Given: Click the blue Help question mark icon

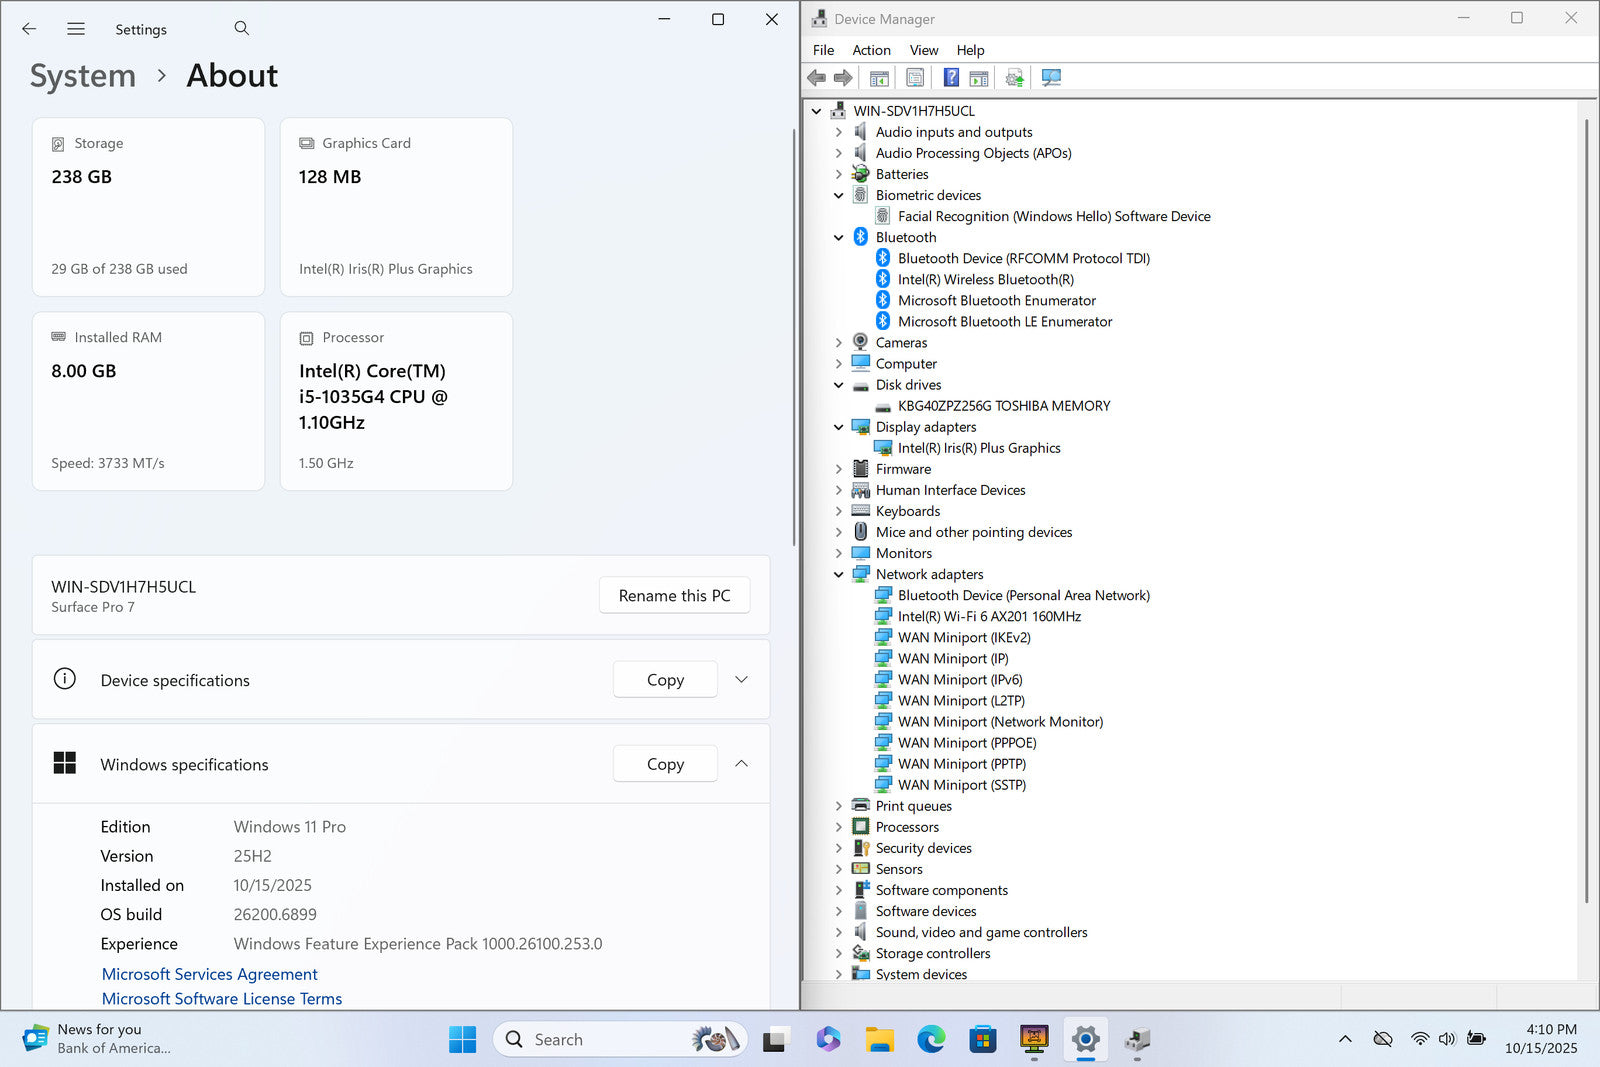Looking at the screenshot, I should [951, 78].
